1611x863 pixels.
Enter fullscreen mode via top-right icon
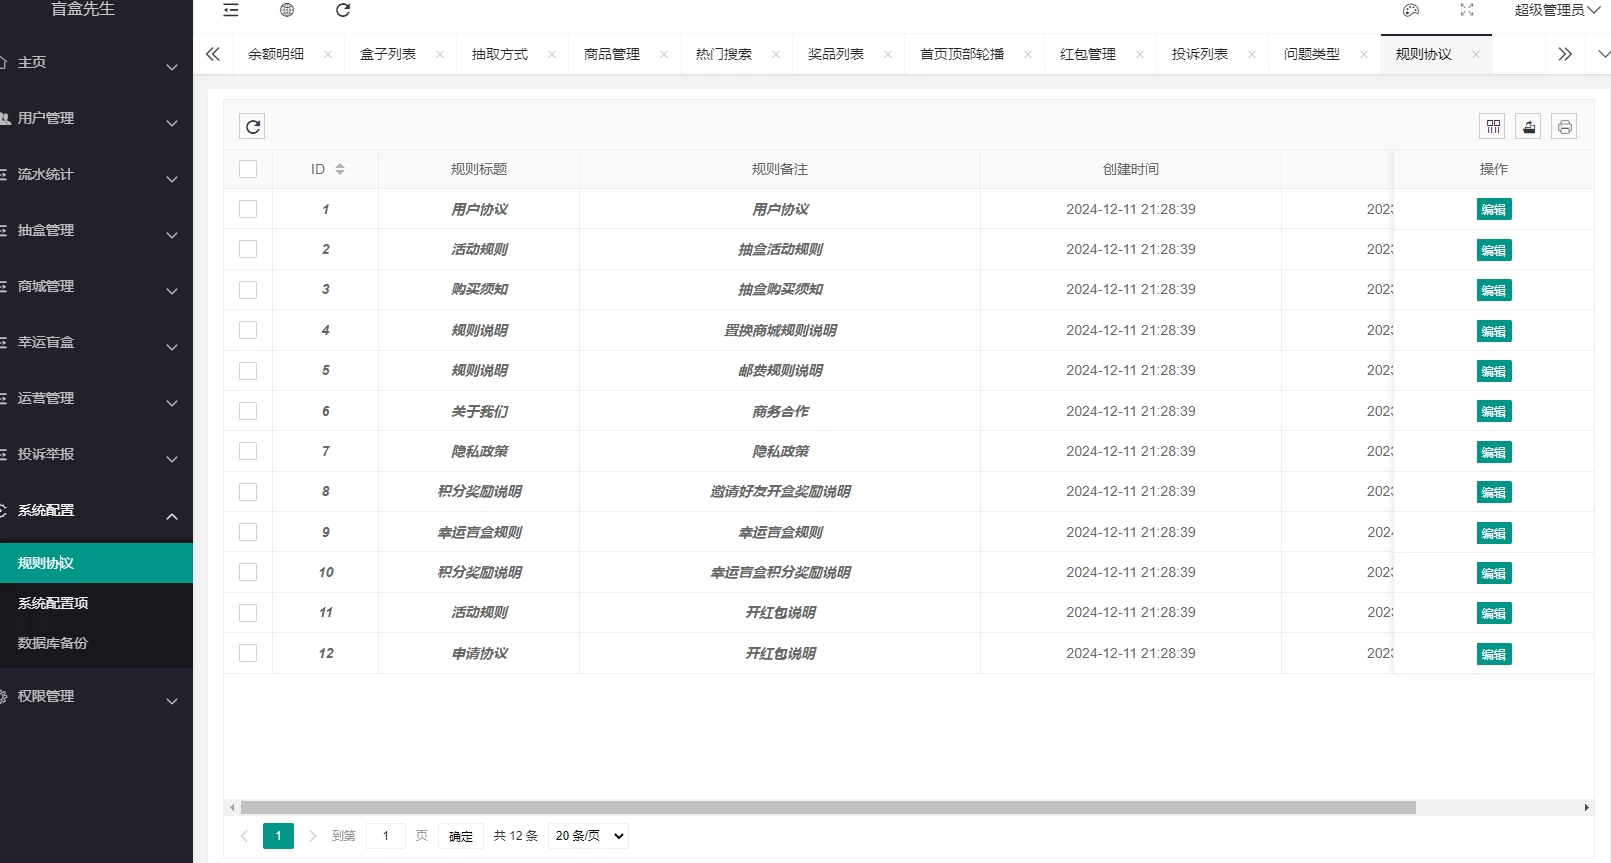tap(1467, 10)
